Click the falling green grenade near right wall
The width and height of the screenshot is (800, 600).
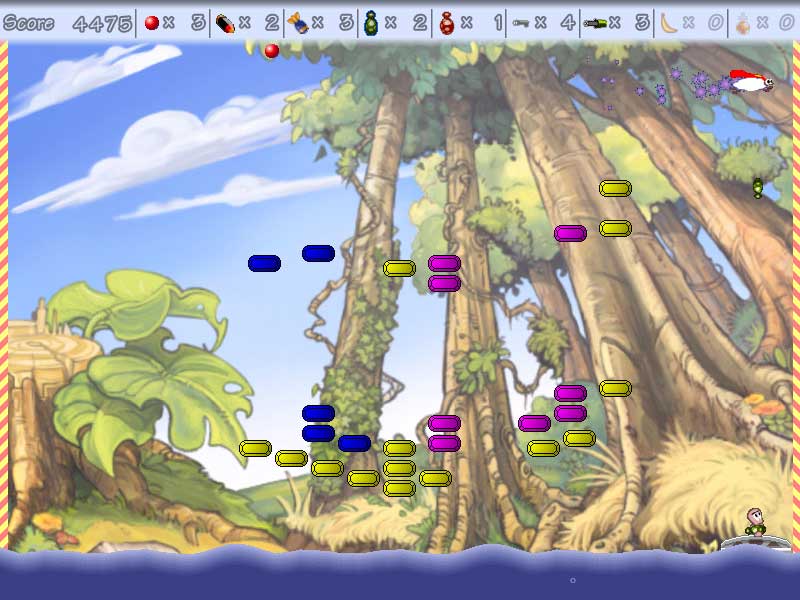[758, 187]
